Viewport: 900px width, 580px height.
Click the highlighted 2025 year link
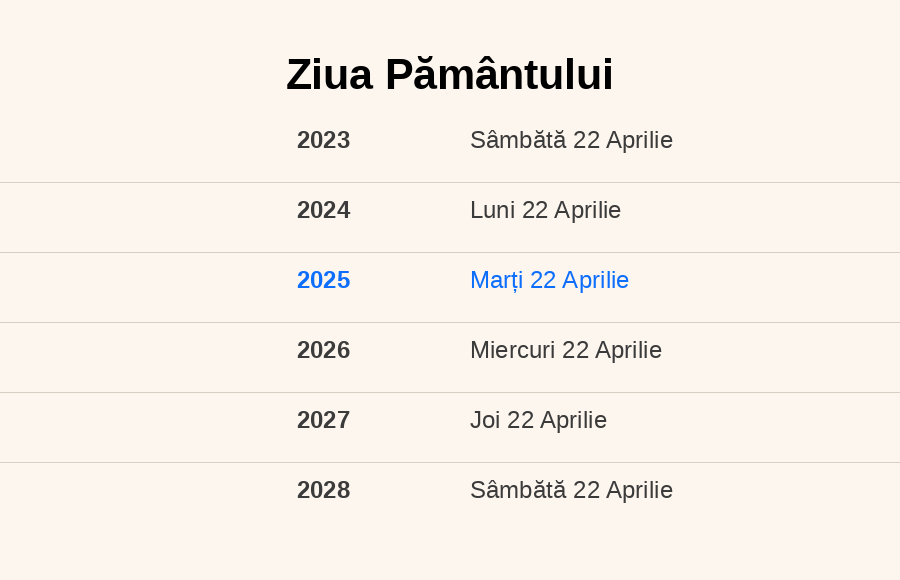[323, 280]
